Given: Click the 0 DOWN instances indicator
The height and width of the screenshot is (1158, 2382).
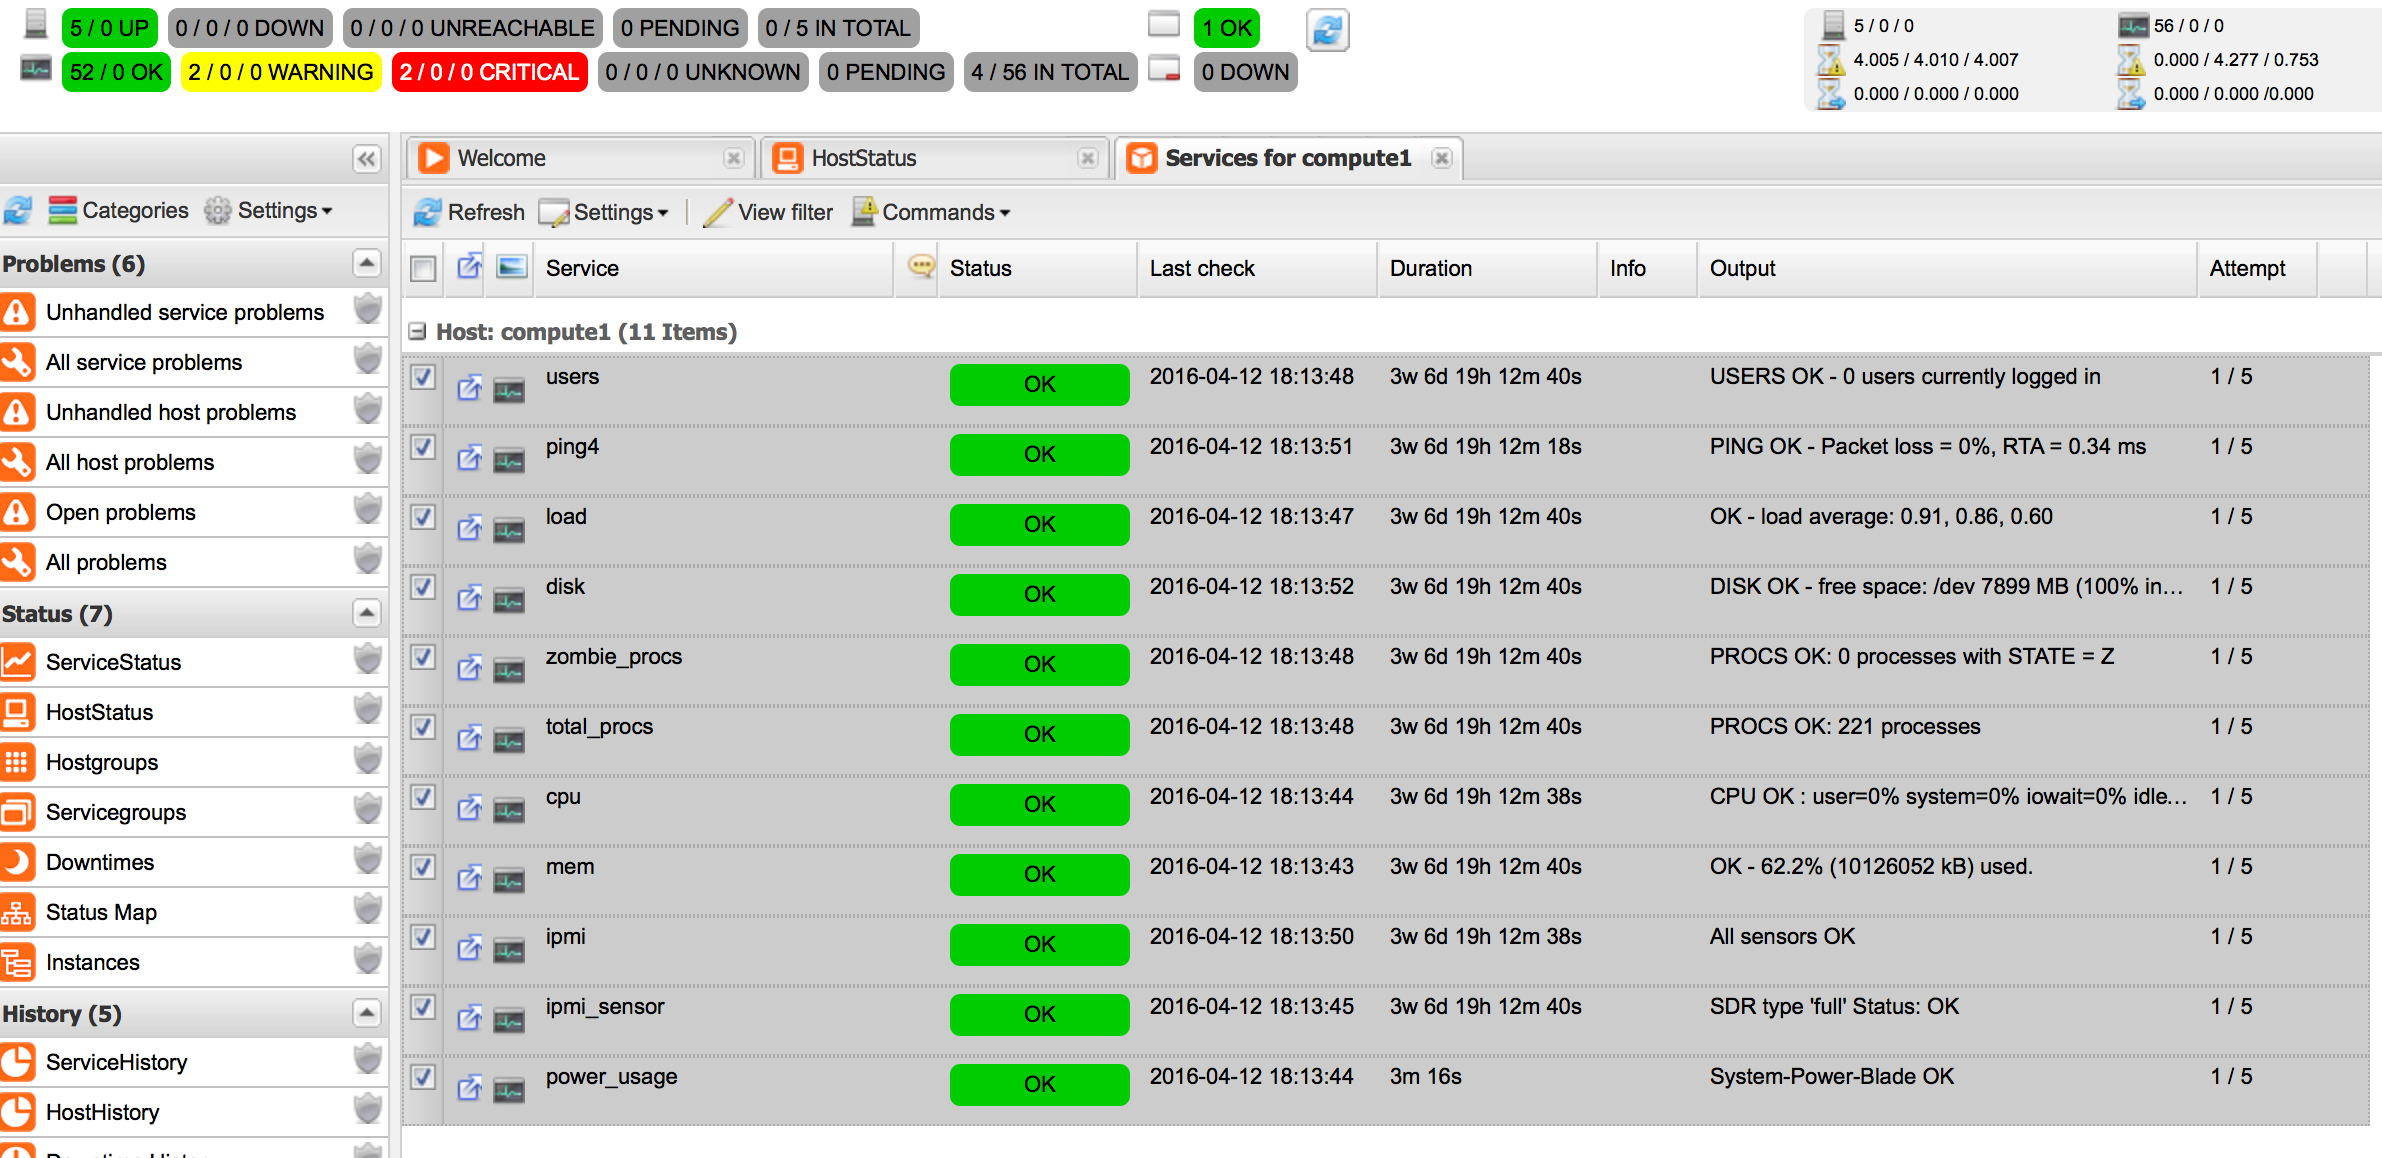Looking at the screenshot, I should (x=1245, y=72).
